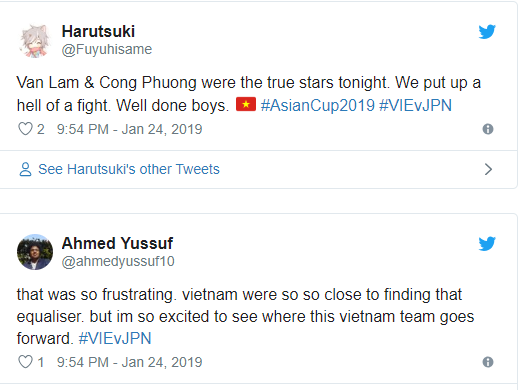
Task: Click the Ahmed Yussuf display name
Action: (x=117, y=243)
